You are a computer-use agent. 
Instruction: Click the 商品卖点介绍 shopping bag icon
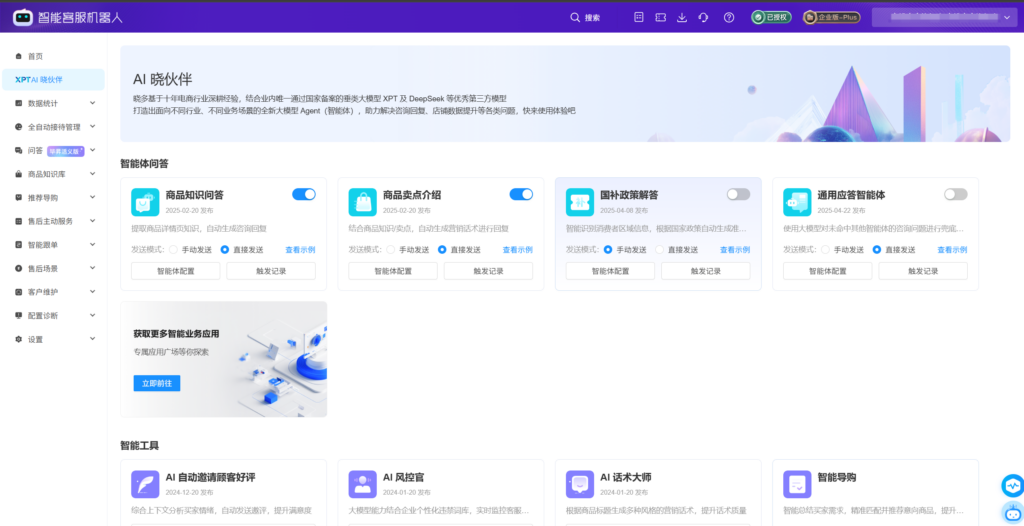point(362,202)
